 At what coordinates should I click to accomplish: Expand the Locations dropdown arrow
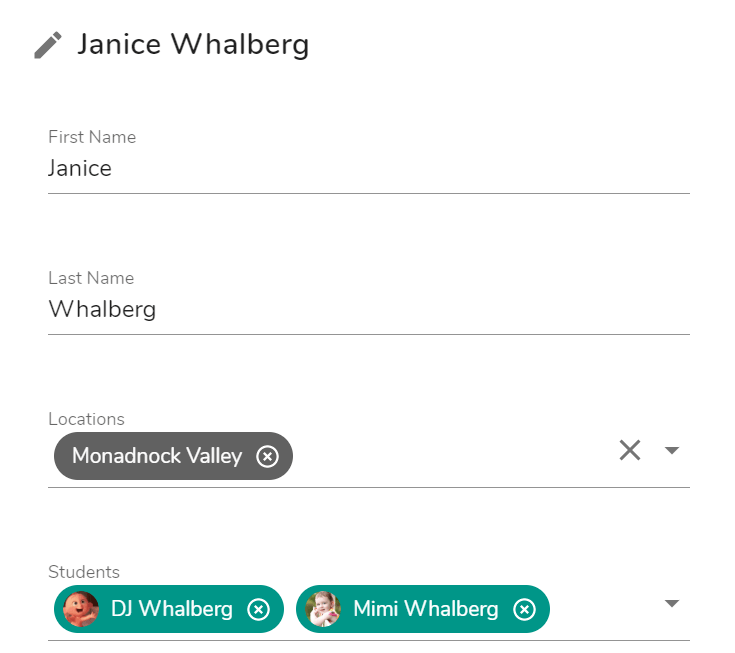pos(672,450)
